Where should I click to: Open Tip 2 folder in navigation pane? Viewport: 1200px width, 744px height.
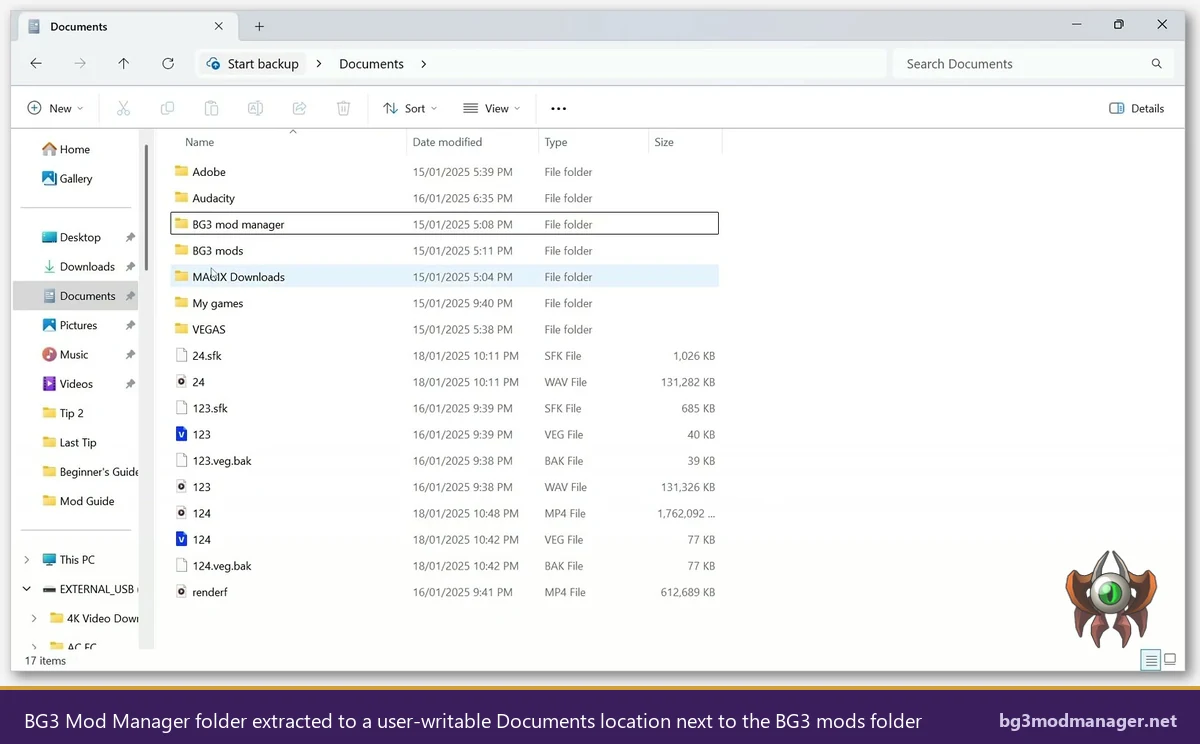coord(71,413)
